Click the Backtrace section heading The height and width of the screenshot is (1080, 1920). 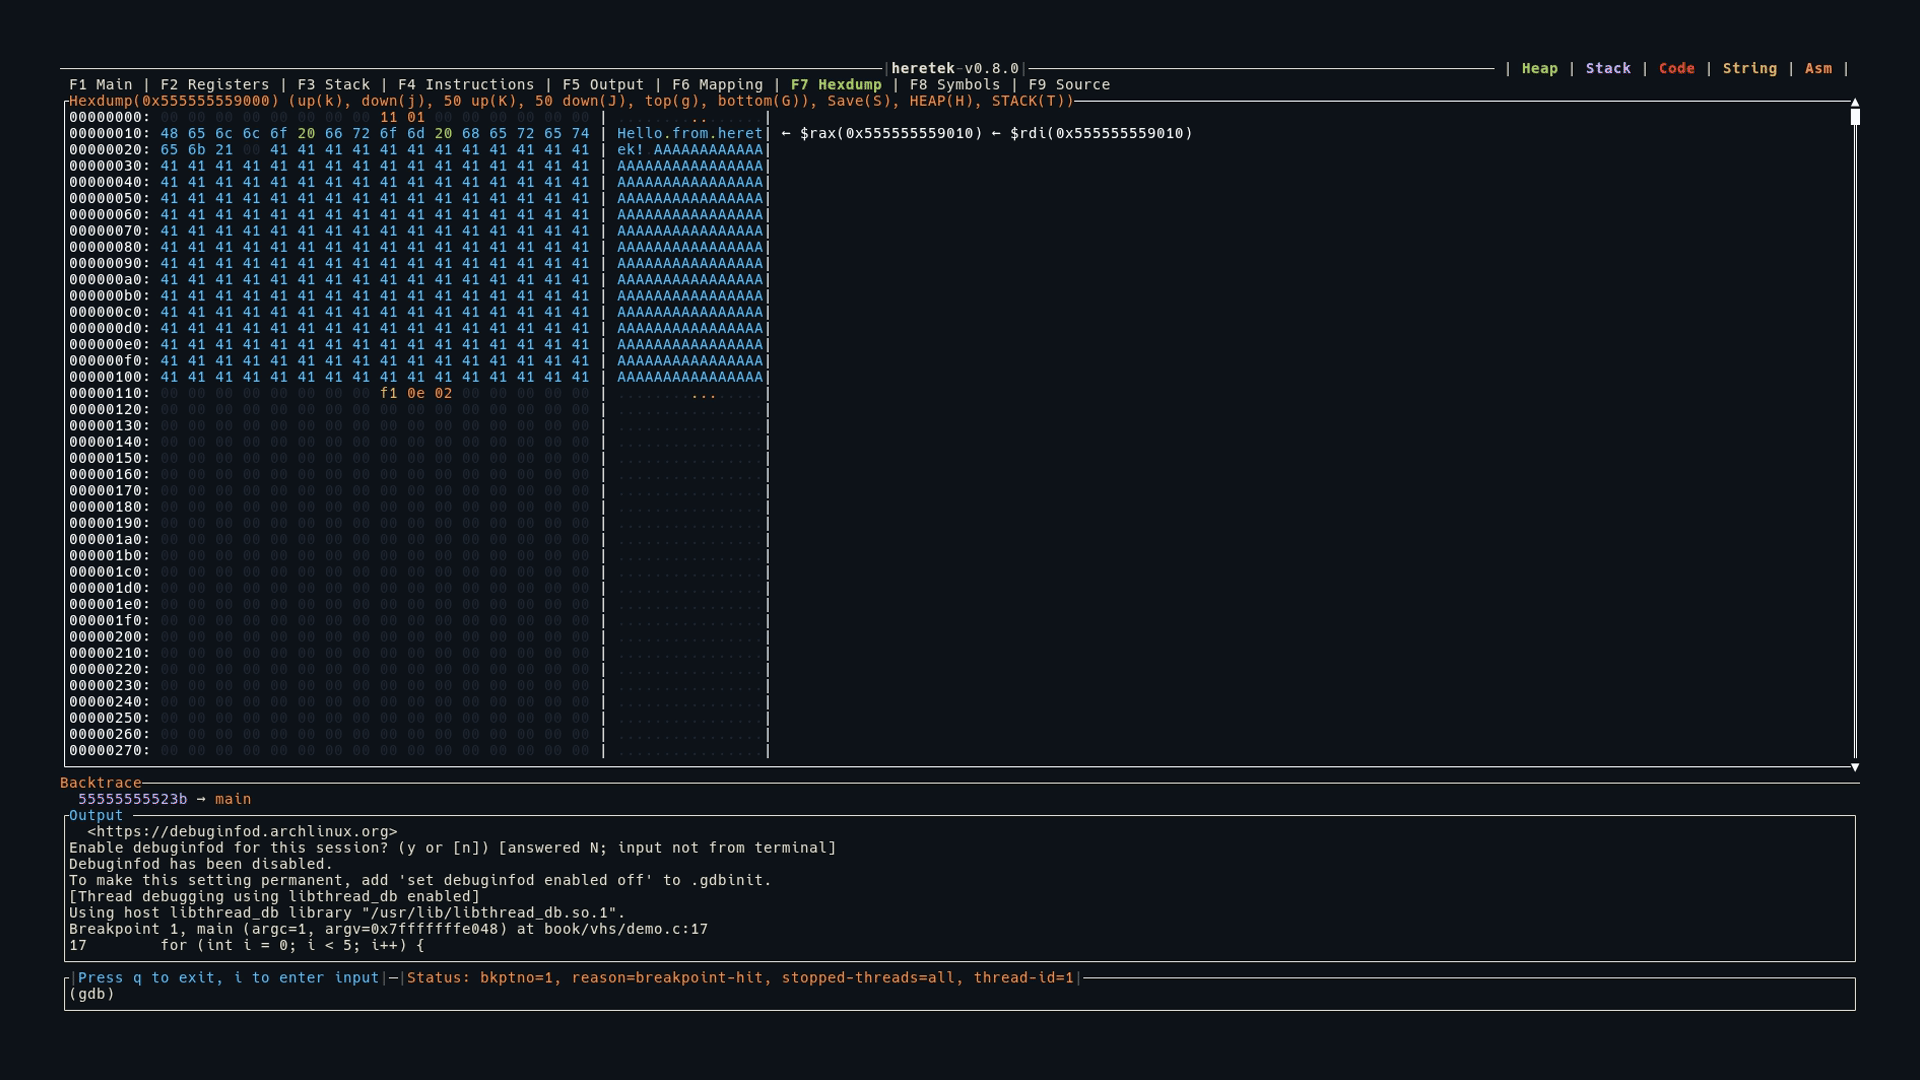pyautogui.click(x=100, y=783)
